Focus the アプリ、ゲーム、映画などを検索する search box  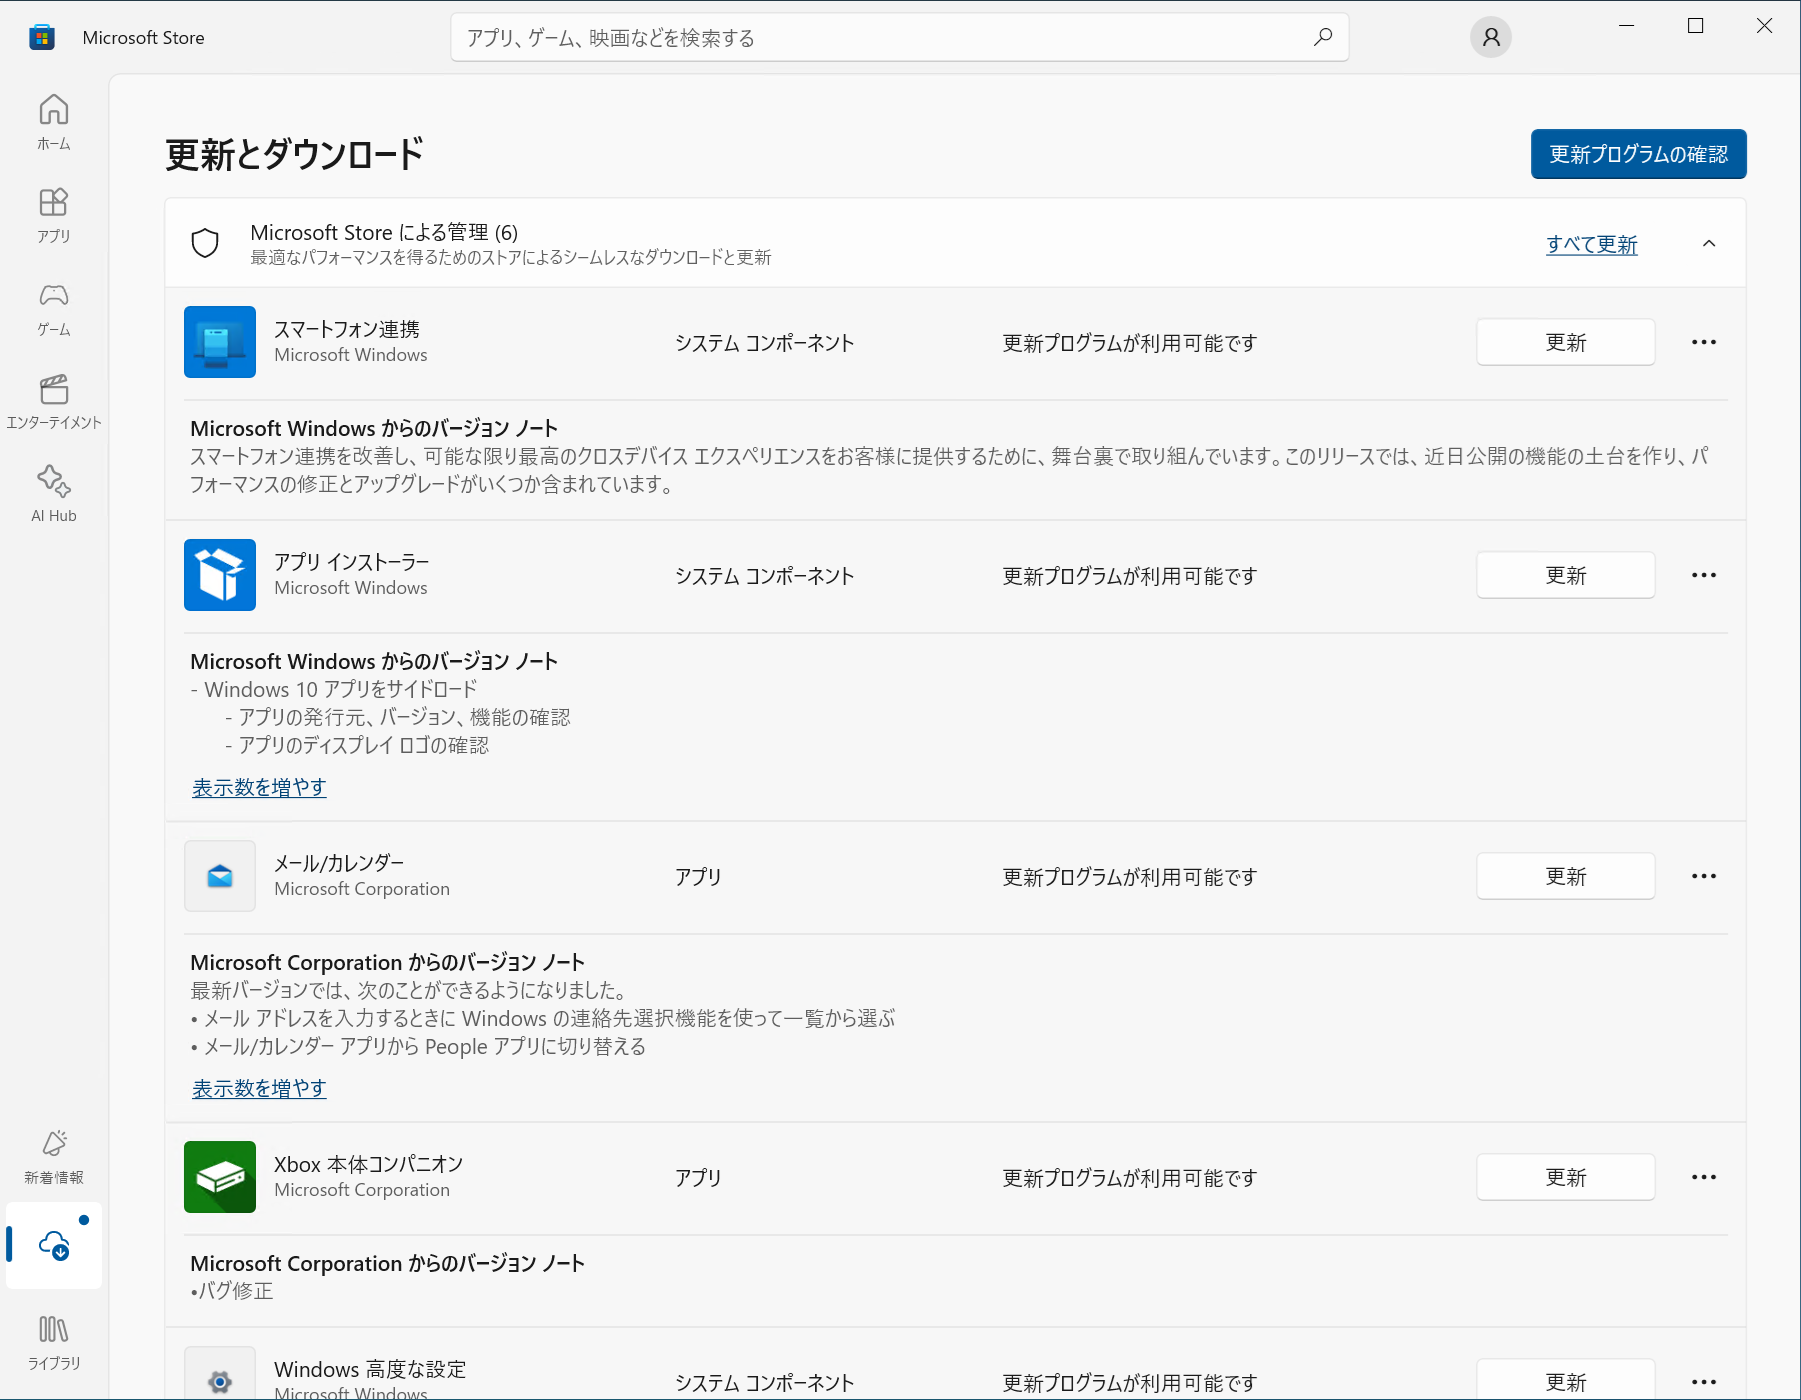tap(899, 37)
